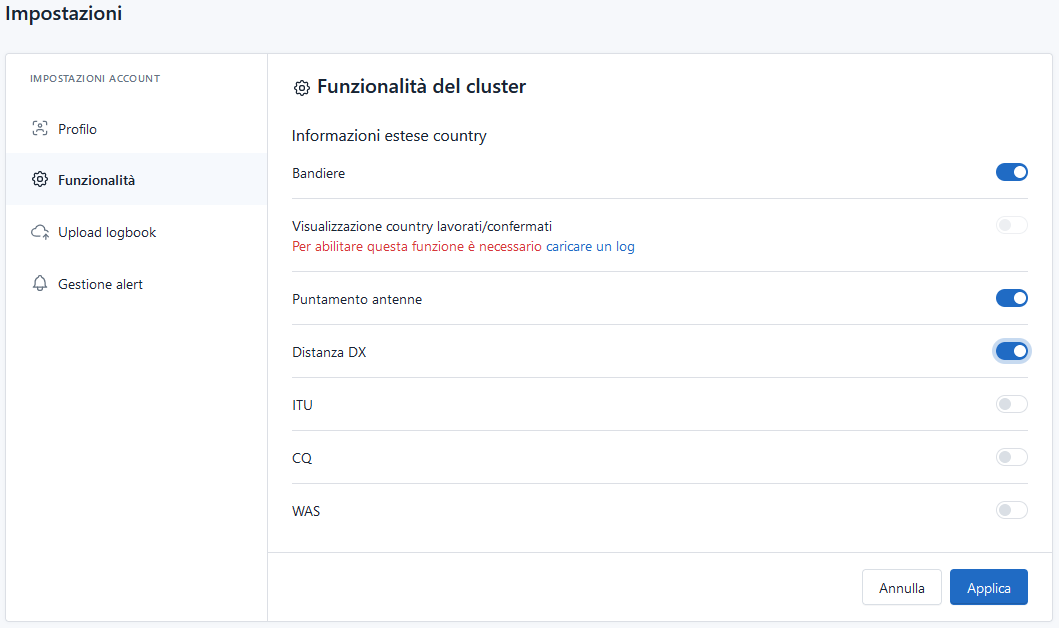Screen dimensions: 1059x628
Task: Click the gear icon in the cluster header
Action: pyautogui.click(x=301, y=87)
